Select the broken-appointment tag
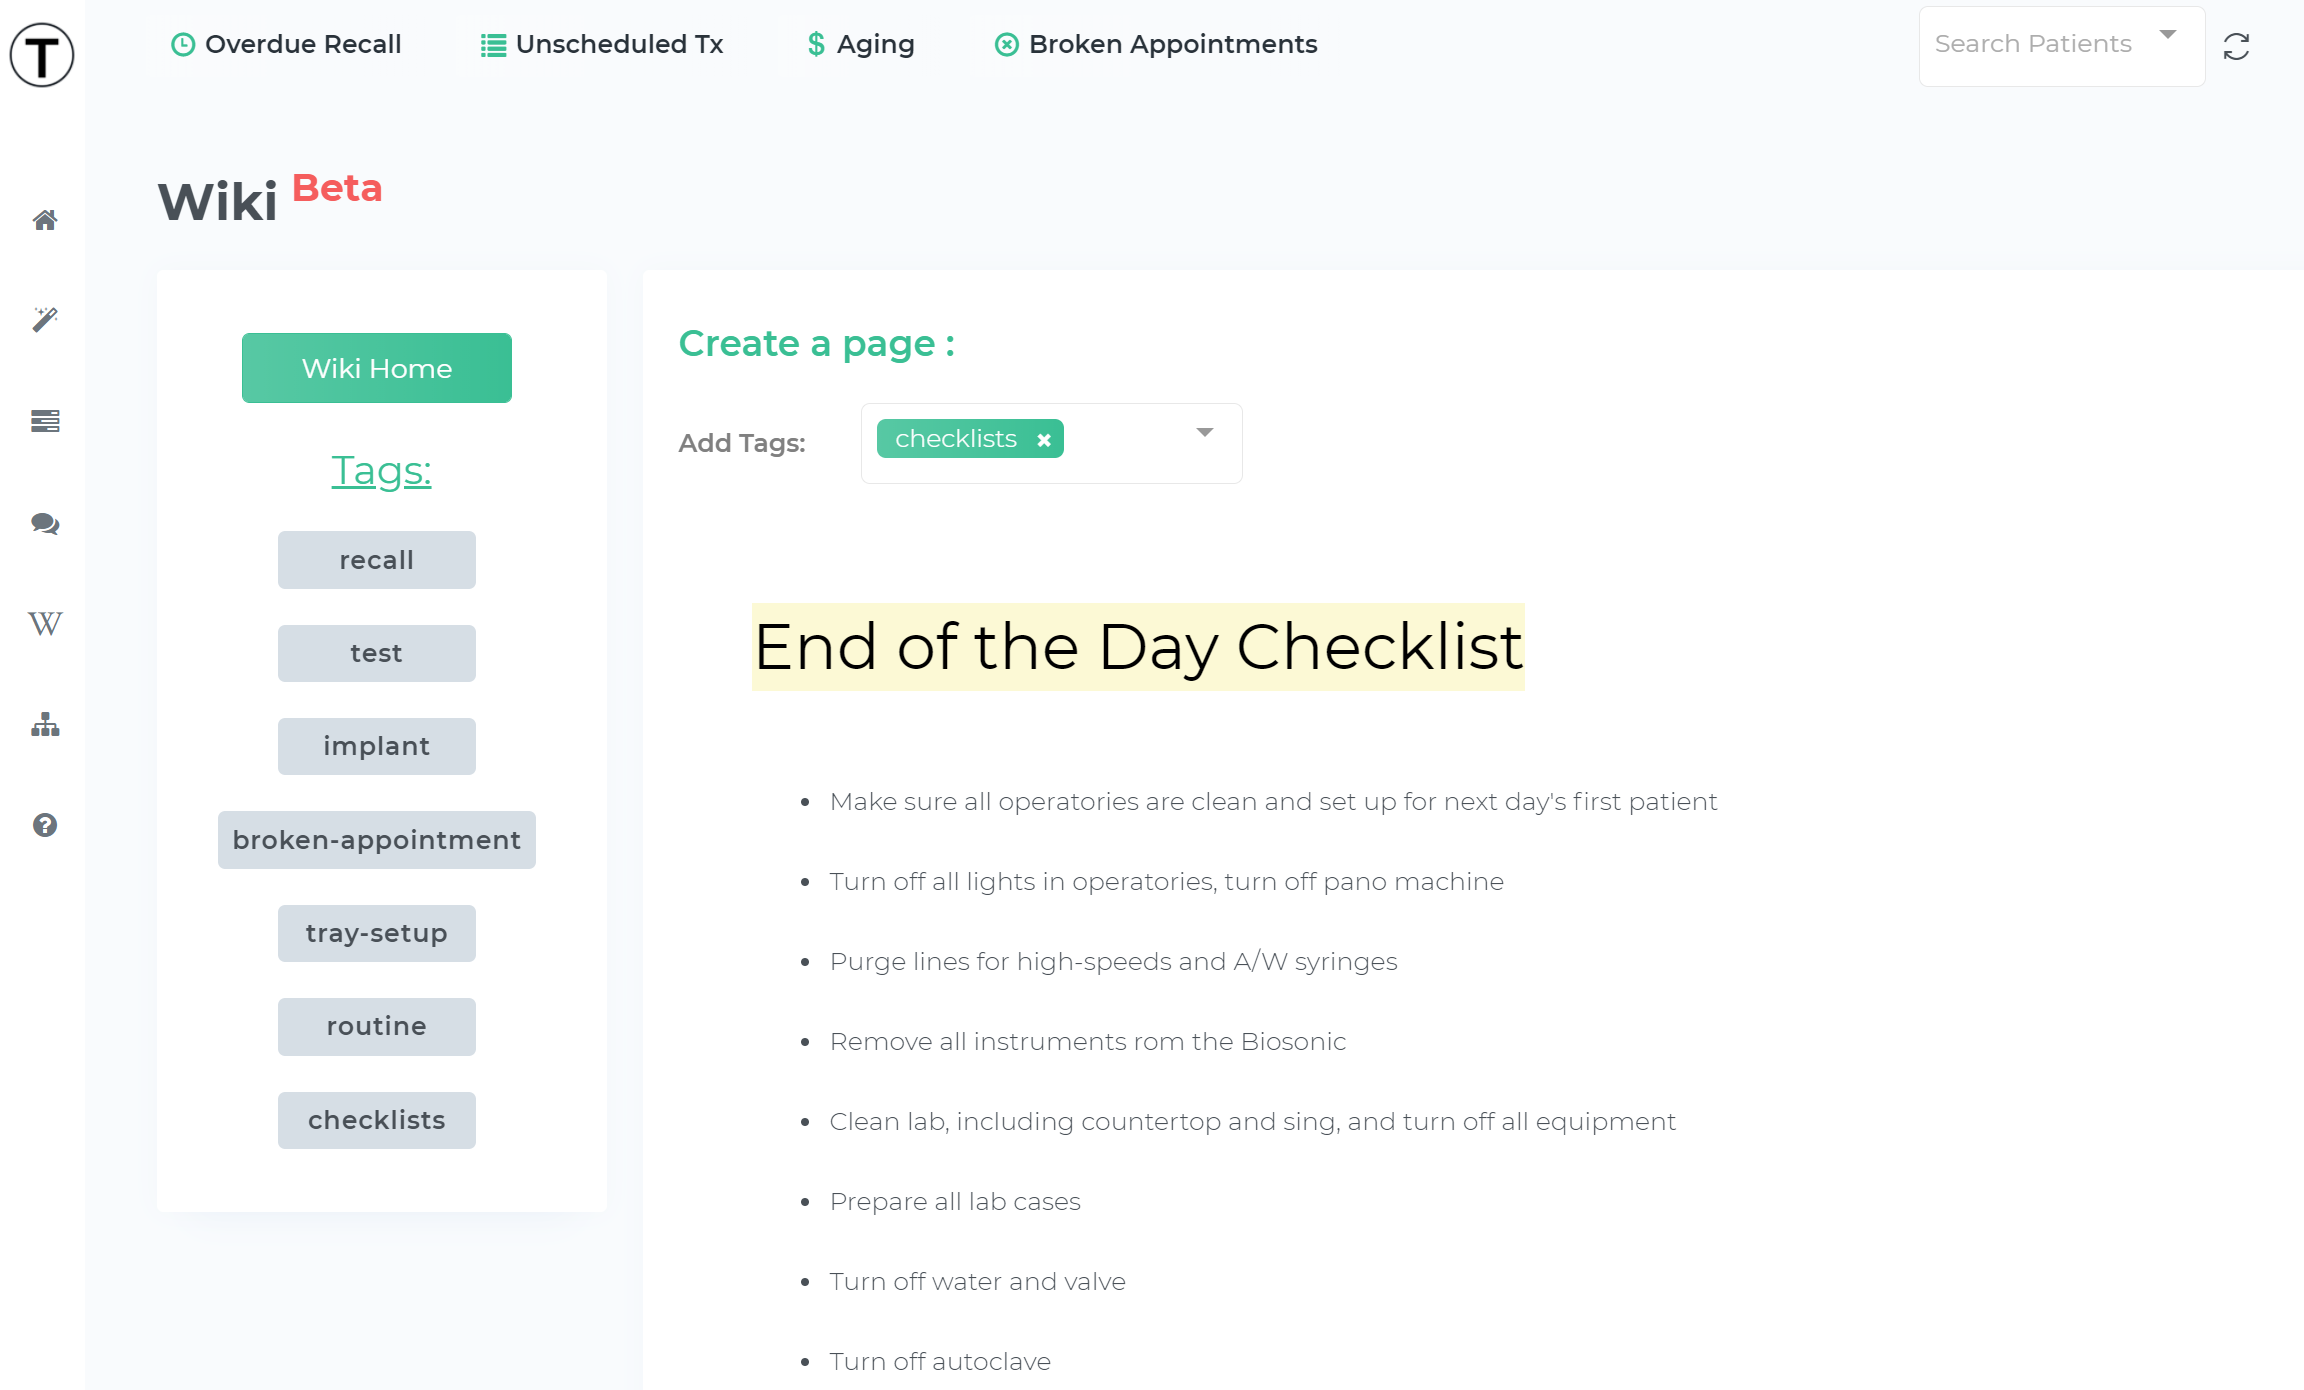Viewport: 2304px width, 1390px height. click(377, 839)
